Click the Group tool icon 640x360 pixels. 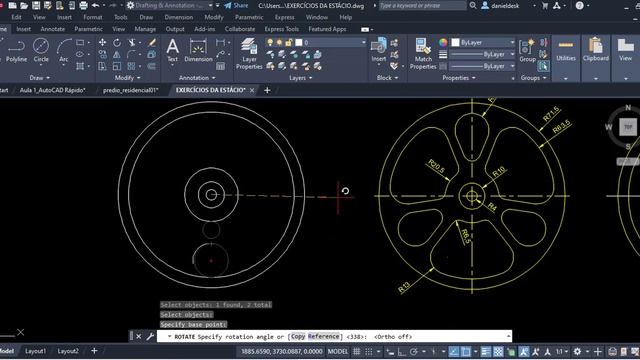tap(527, 51)
